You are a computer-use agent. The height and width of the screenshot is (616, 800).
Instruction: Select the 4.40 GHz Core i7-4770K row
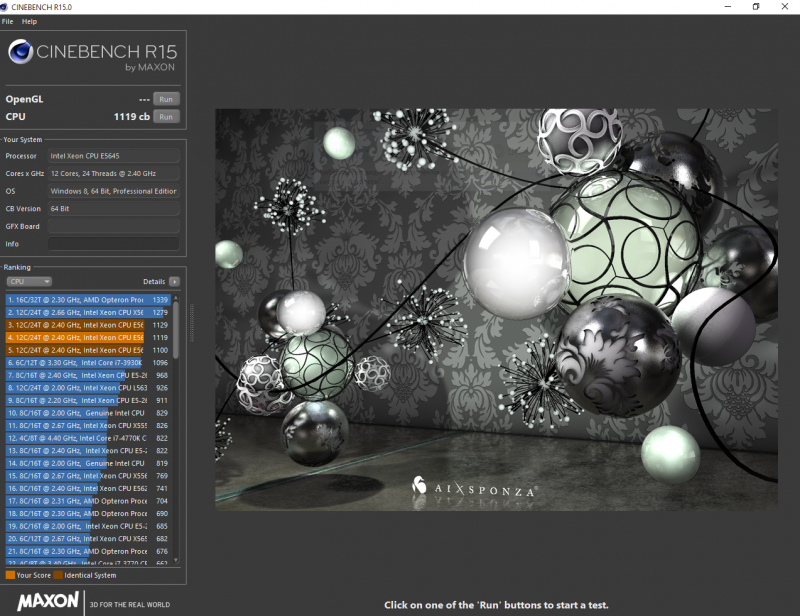coord(88,438)
